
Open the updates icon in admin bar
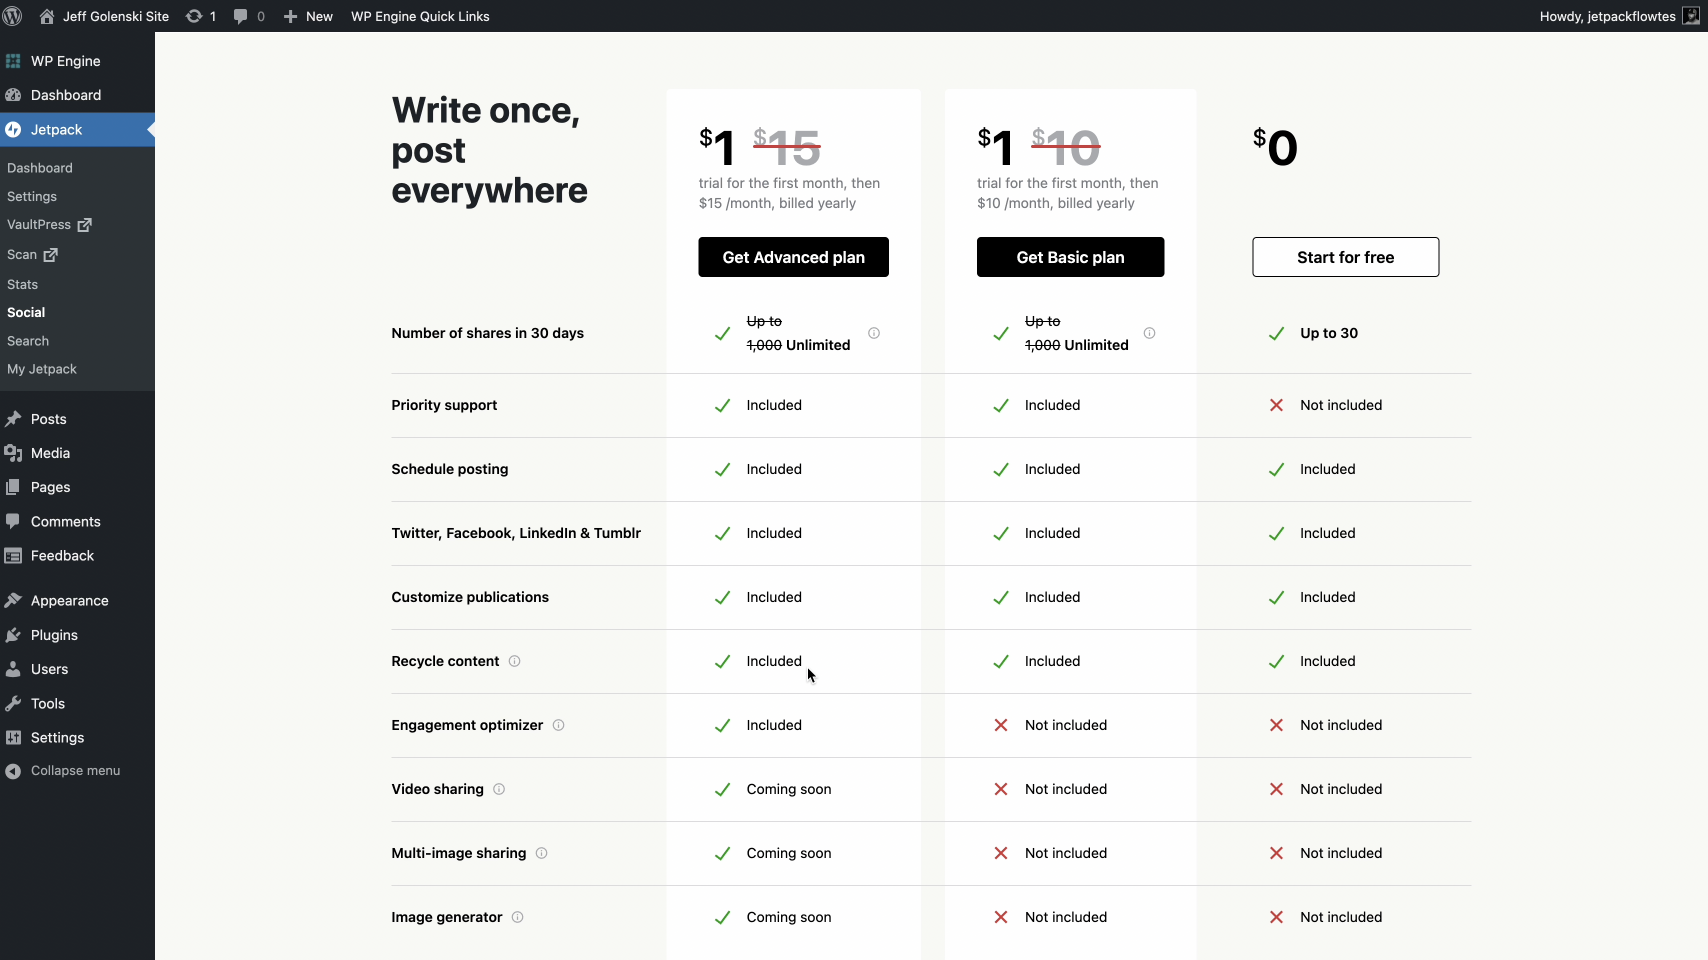pos(194,16)
